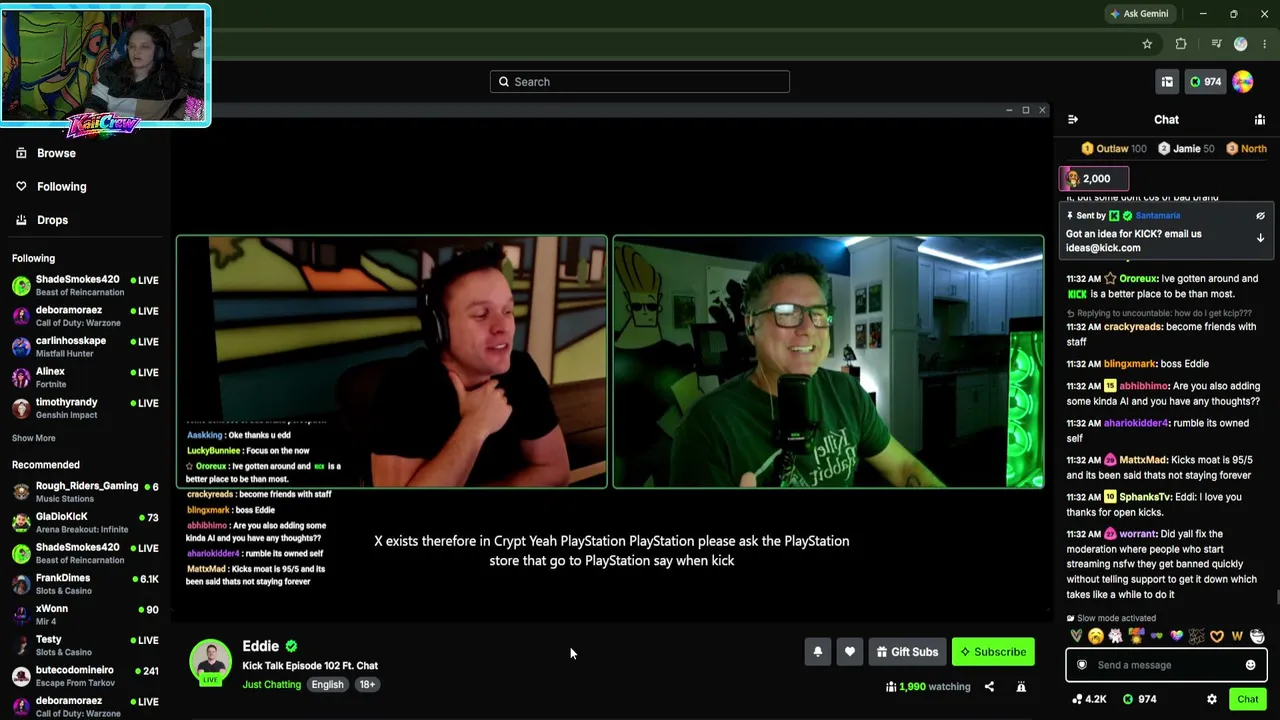The width and height of the screenshot is (1280, 720).
Task: Open the chat viewers list icon
Action: (x=1260, y=120)
